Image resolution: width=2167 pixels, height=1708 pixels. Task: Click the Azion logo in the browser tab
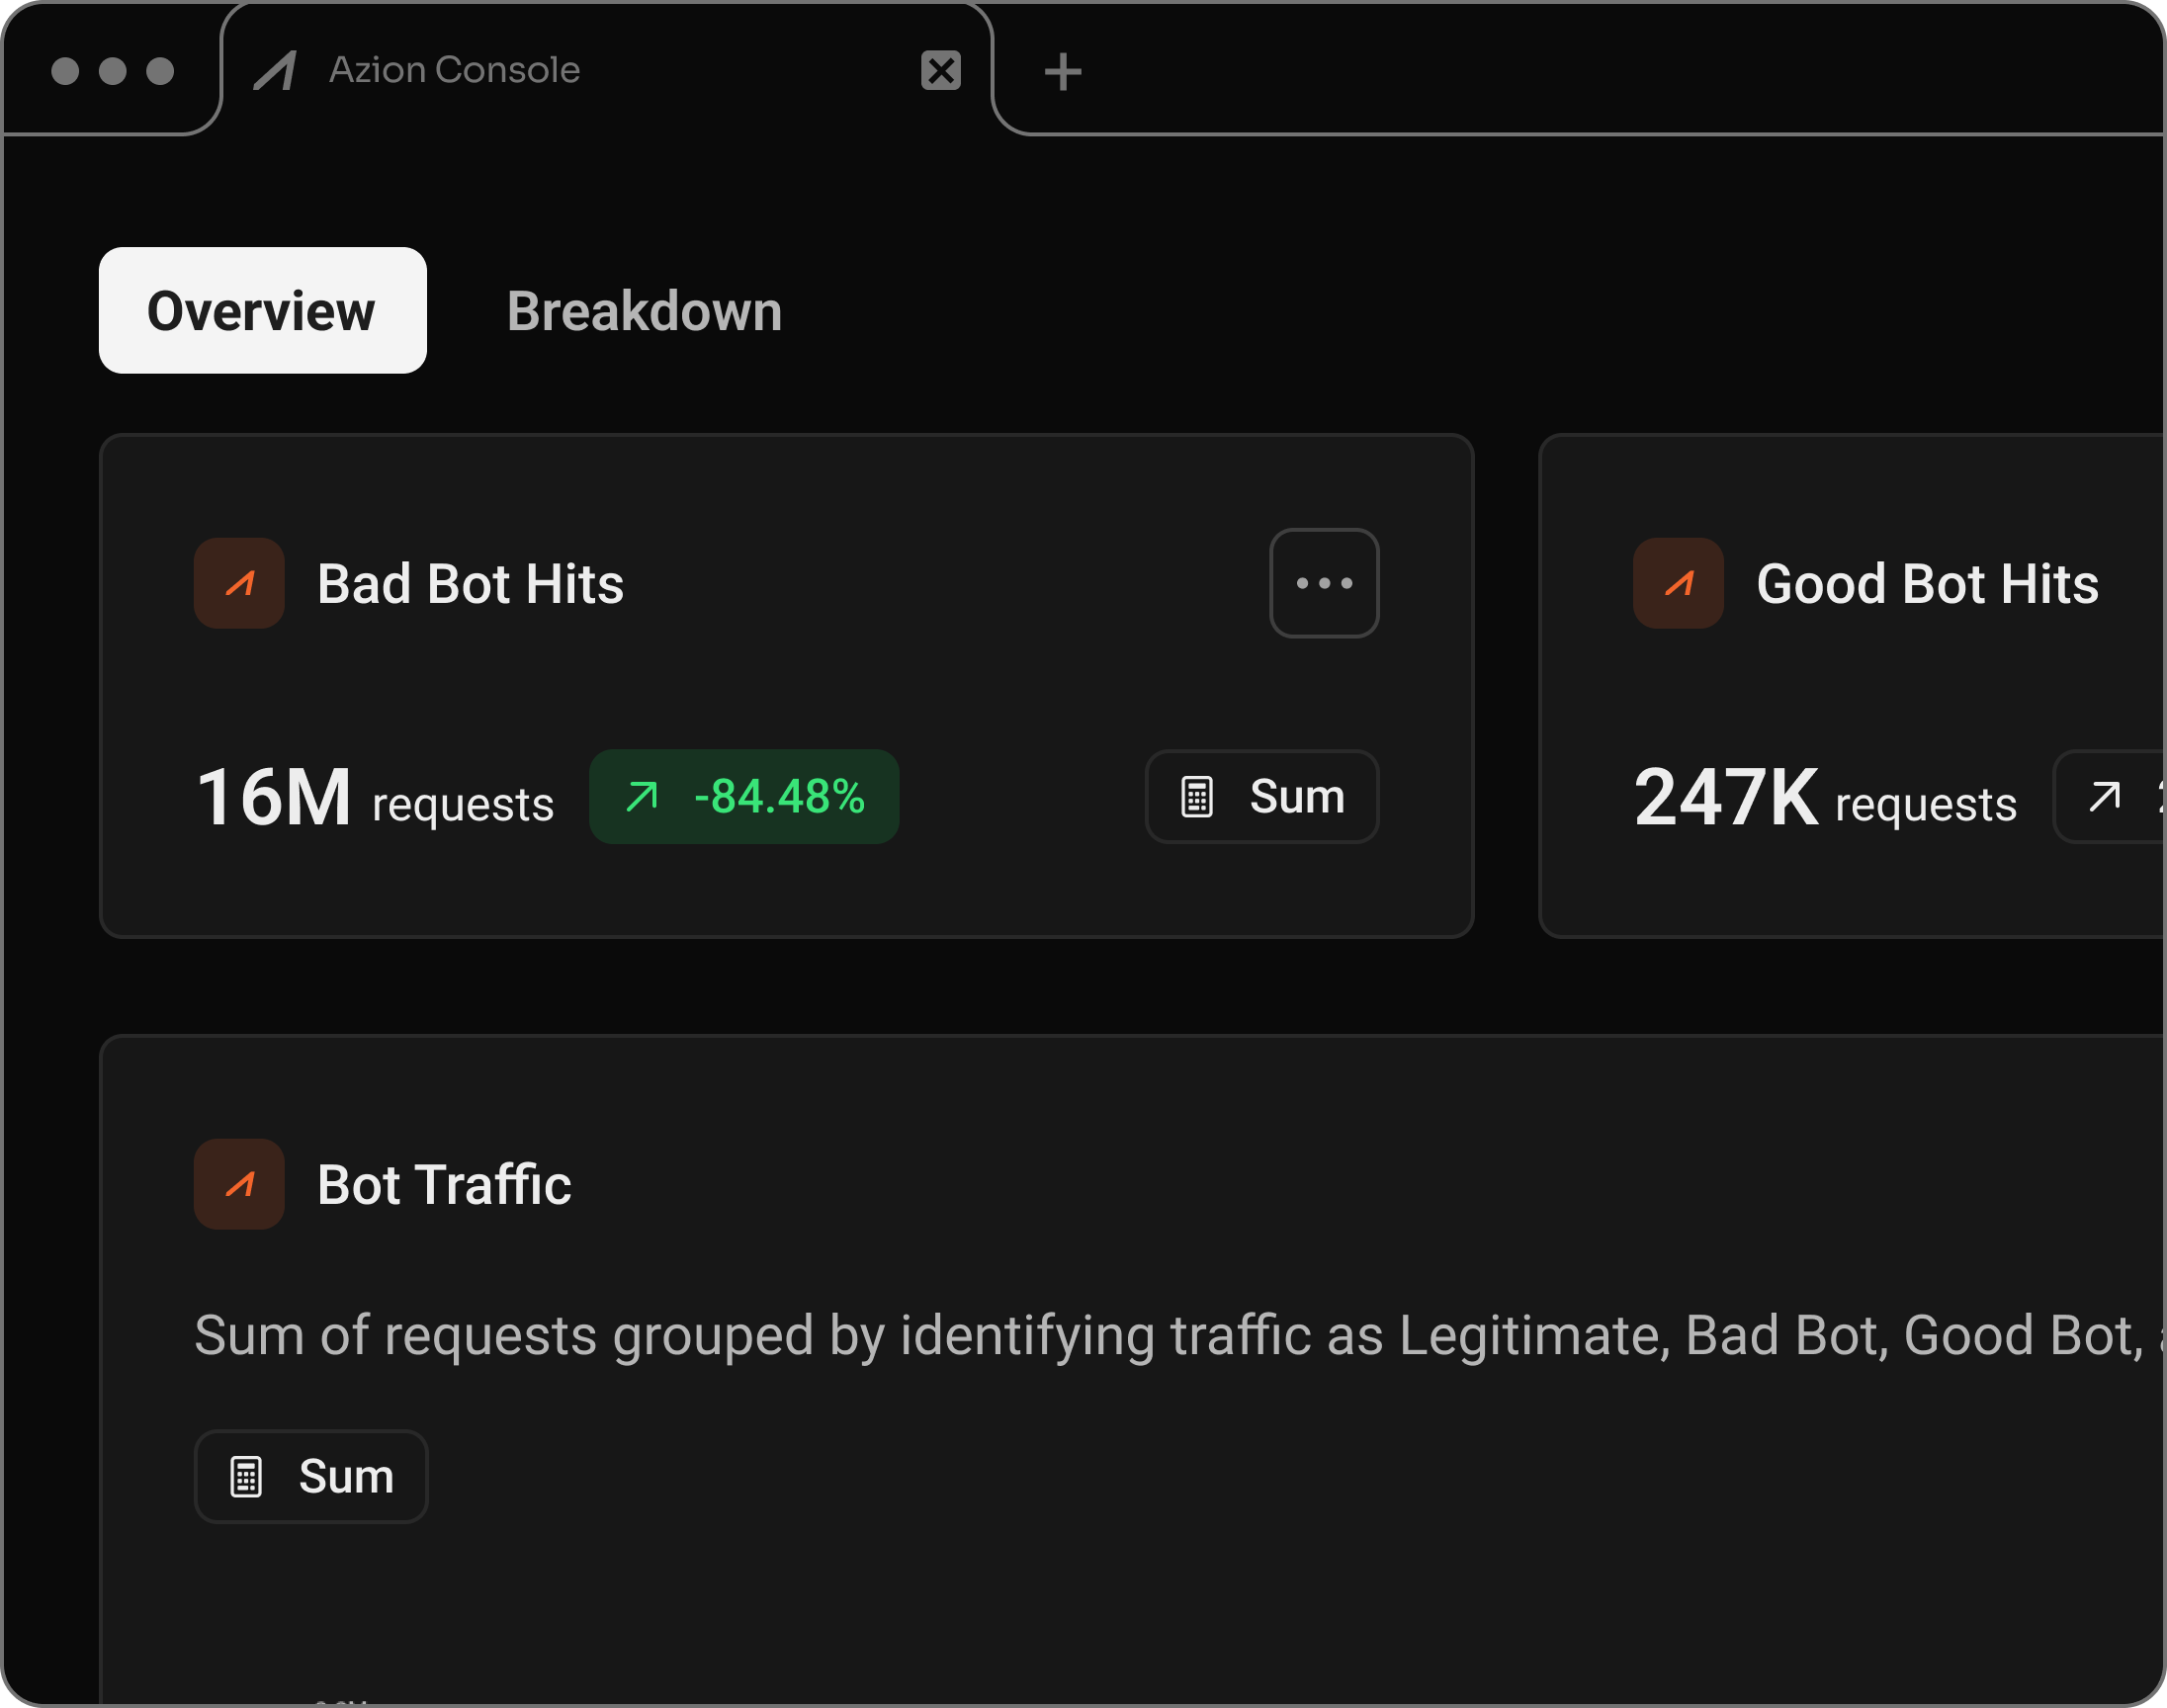point(277,69)
